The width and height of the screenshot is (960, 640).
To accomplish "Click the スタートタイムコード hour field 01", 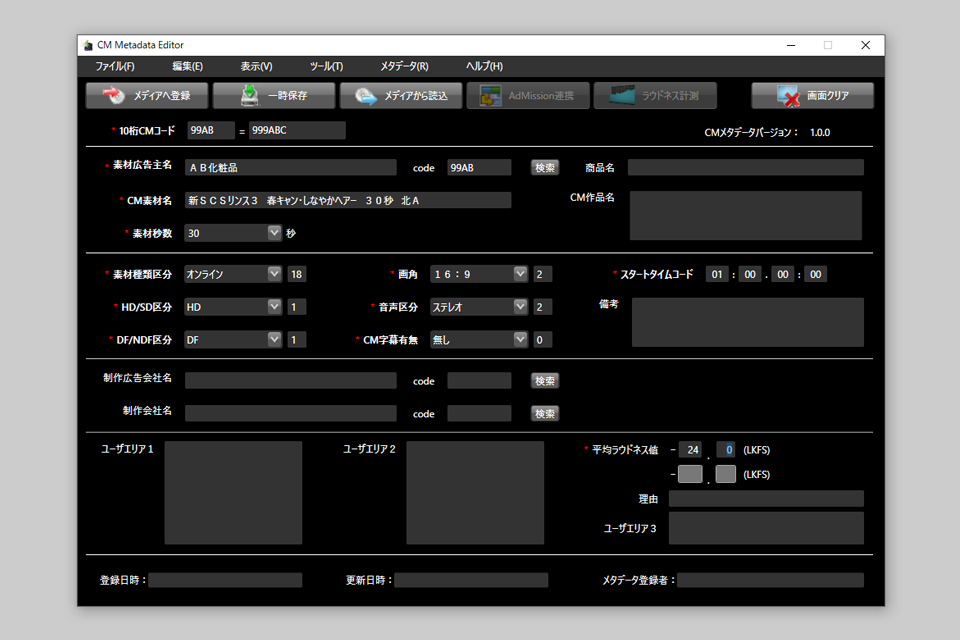I will pyautogui.click(x=717, y=274).
